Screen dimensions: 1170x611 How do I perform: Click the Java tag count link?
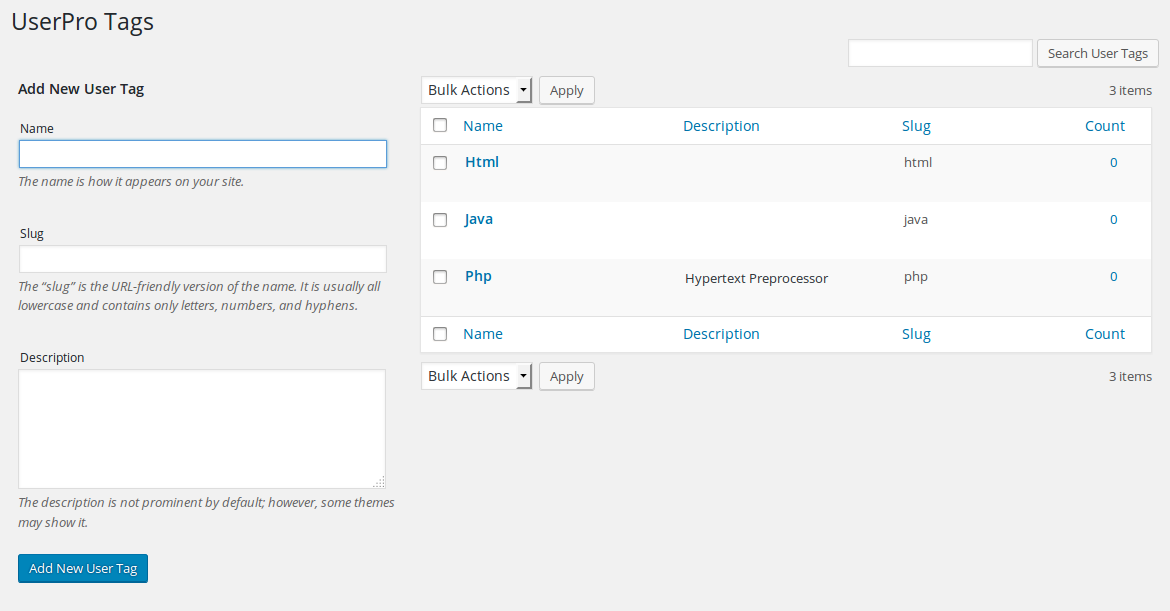(1114, 220)
